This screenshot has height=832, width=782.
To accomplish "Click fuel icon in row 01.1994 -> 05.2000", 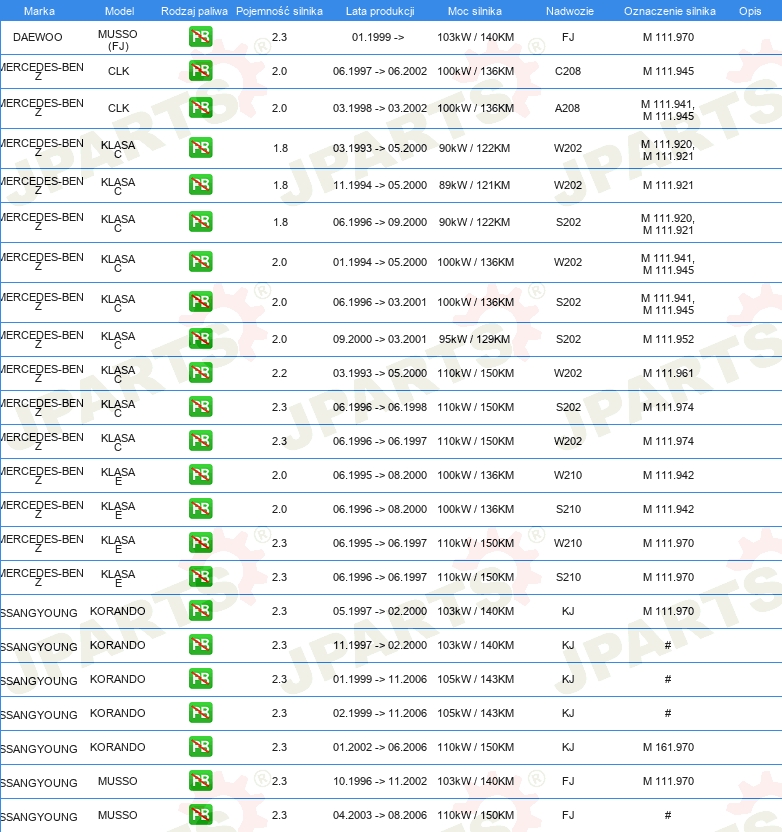I will coord(201,262).
